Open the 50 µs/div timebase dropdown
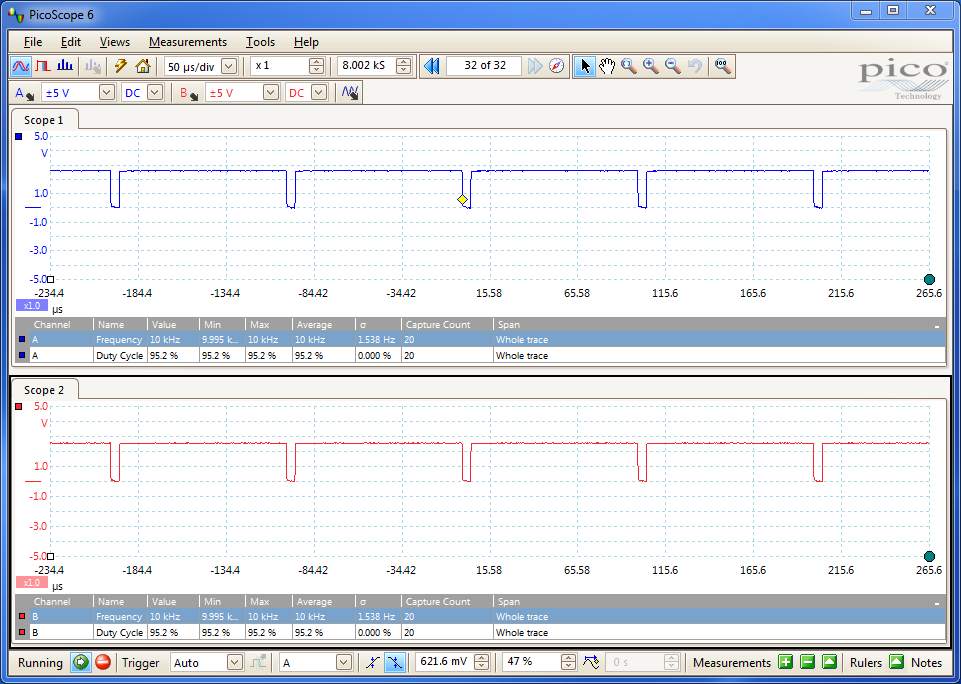Screen dimensions: 961x684 229,66
